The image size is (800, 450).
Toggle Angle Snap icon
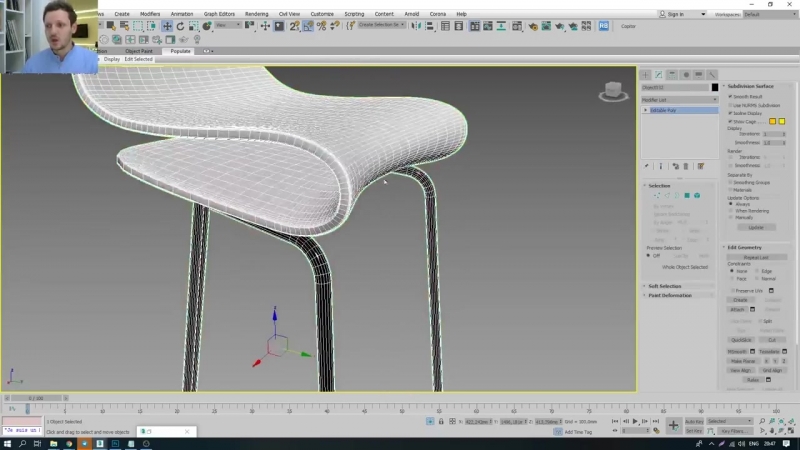[308, 26]
